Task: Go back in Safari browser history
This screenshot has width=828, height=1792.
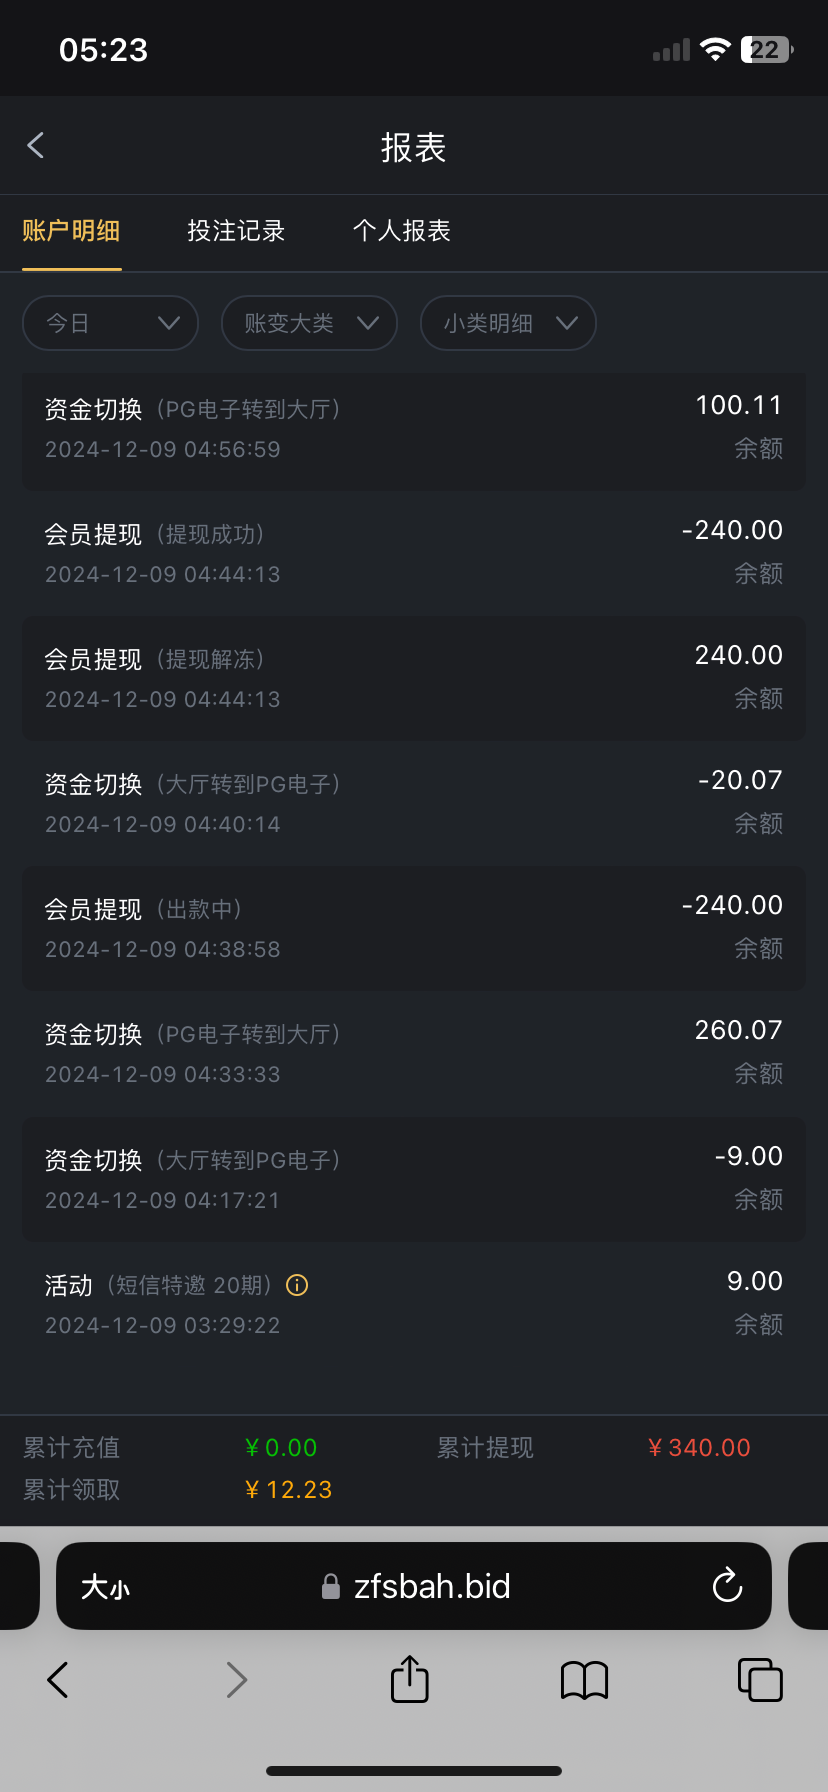Action: point(58,1680)
